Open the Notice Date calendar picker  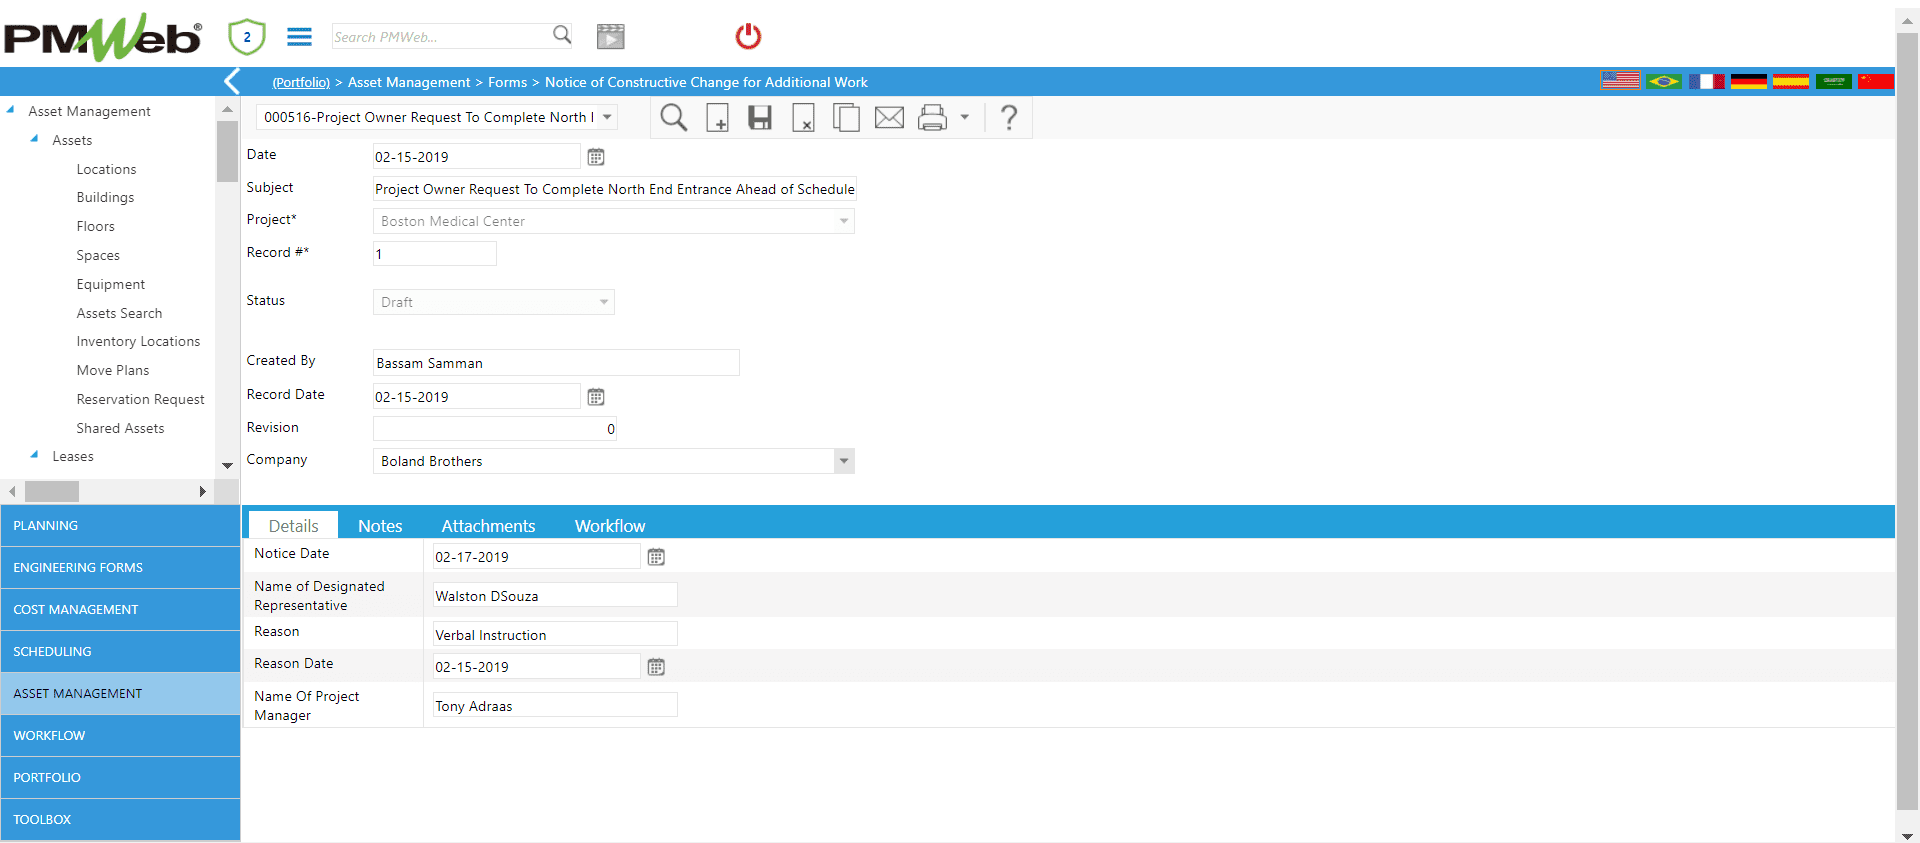tap(656, 557)
